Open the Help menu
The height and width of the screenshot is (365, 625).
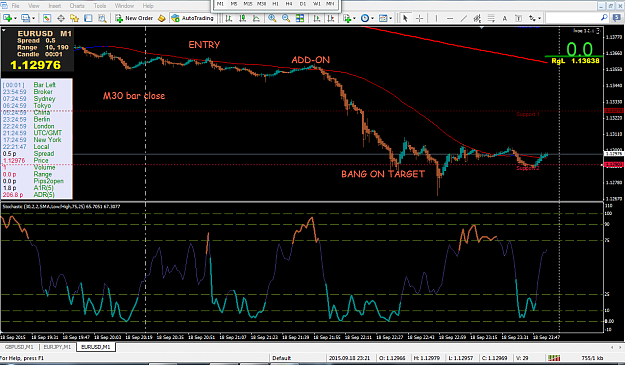(148, 6)
